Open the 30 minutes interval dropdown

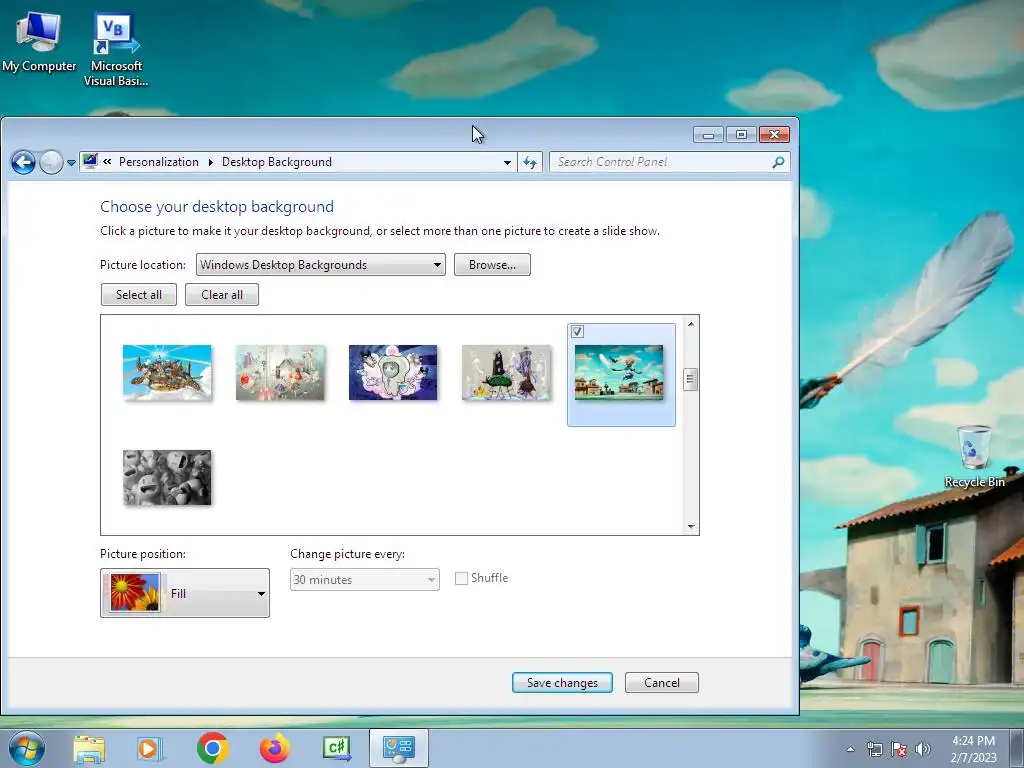pyautogui.click(x=364, y=579)
